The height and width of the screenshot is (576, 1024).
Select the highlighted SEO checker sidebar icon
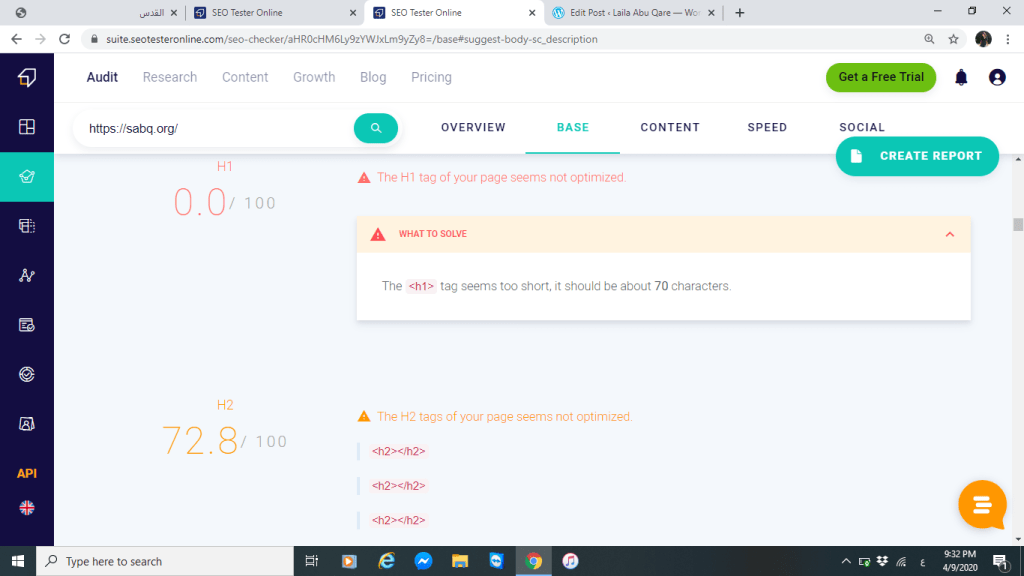pos(27,176)
